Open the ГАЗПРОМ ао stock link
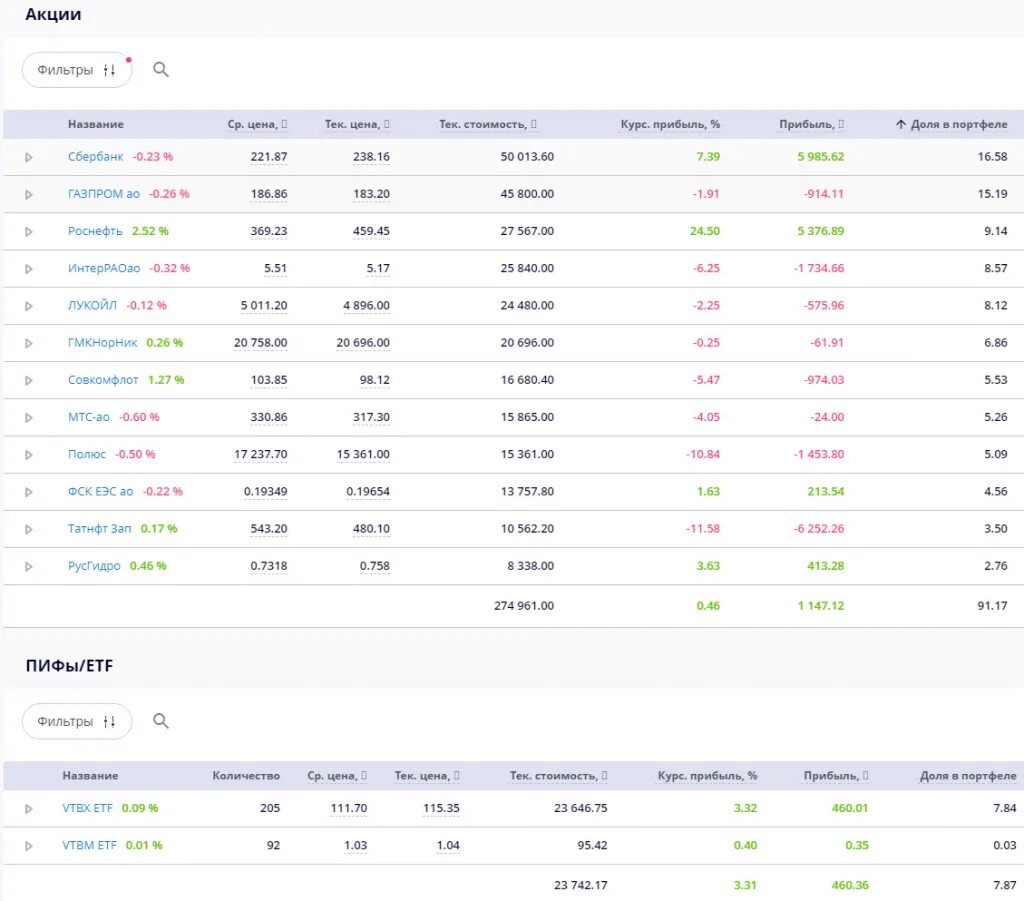Screen dimensions: 1024x901 coord(104,194)
